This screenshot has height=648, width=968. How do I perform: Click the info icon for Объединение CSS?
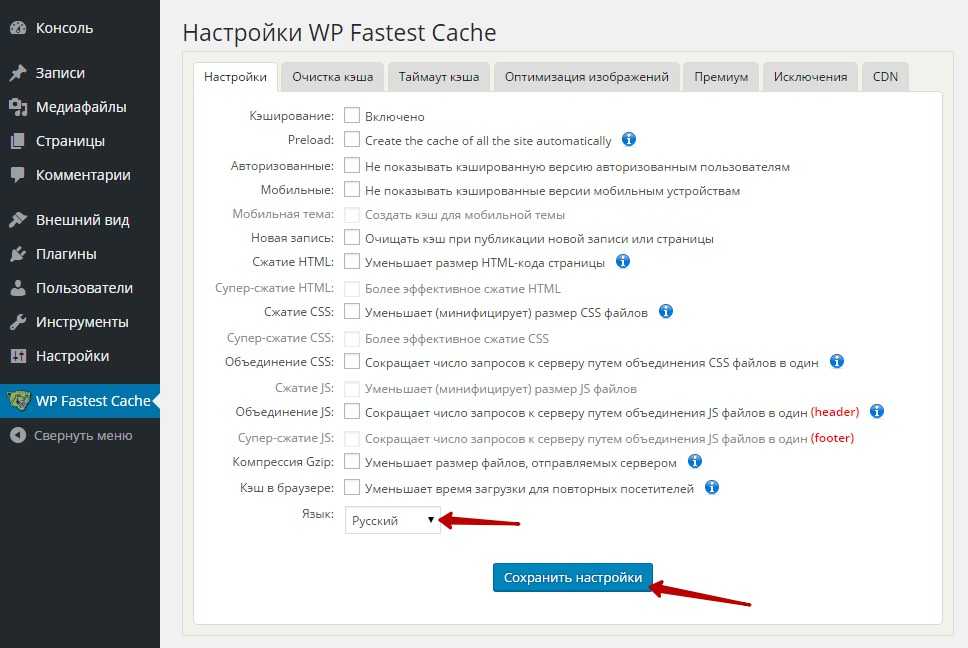tap(837, 362)
